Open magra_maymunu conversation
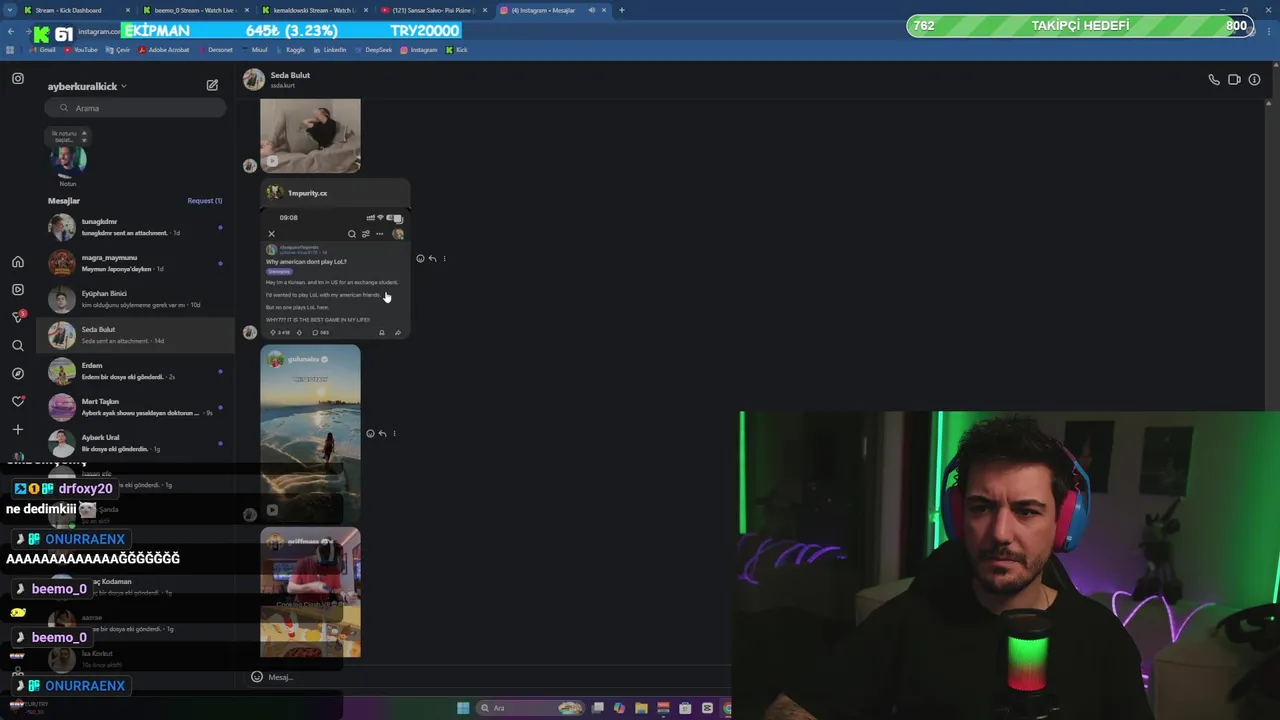 click(x=136, y=263)
